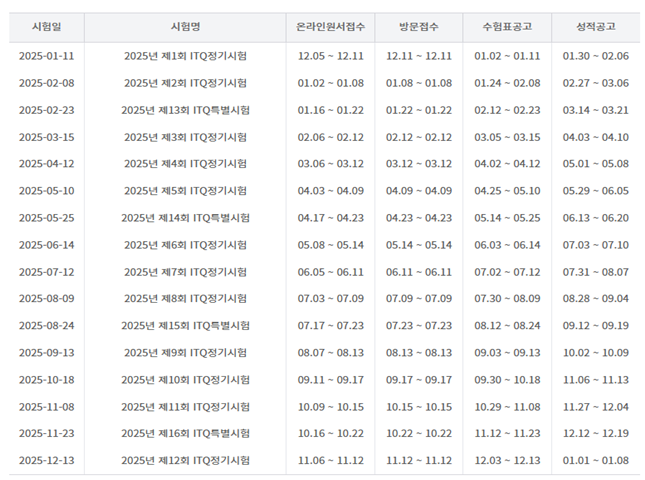Click the 시험일 column header

click(x=46, y=27)
